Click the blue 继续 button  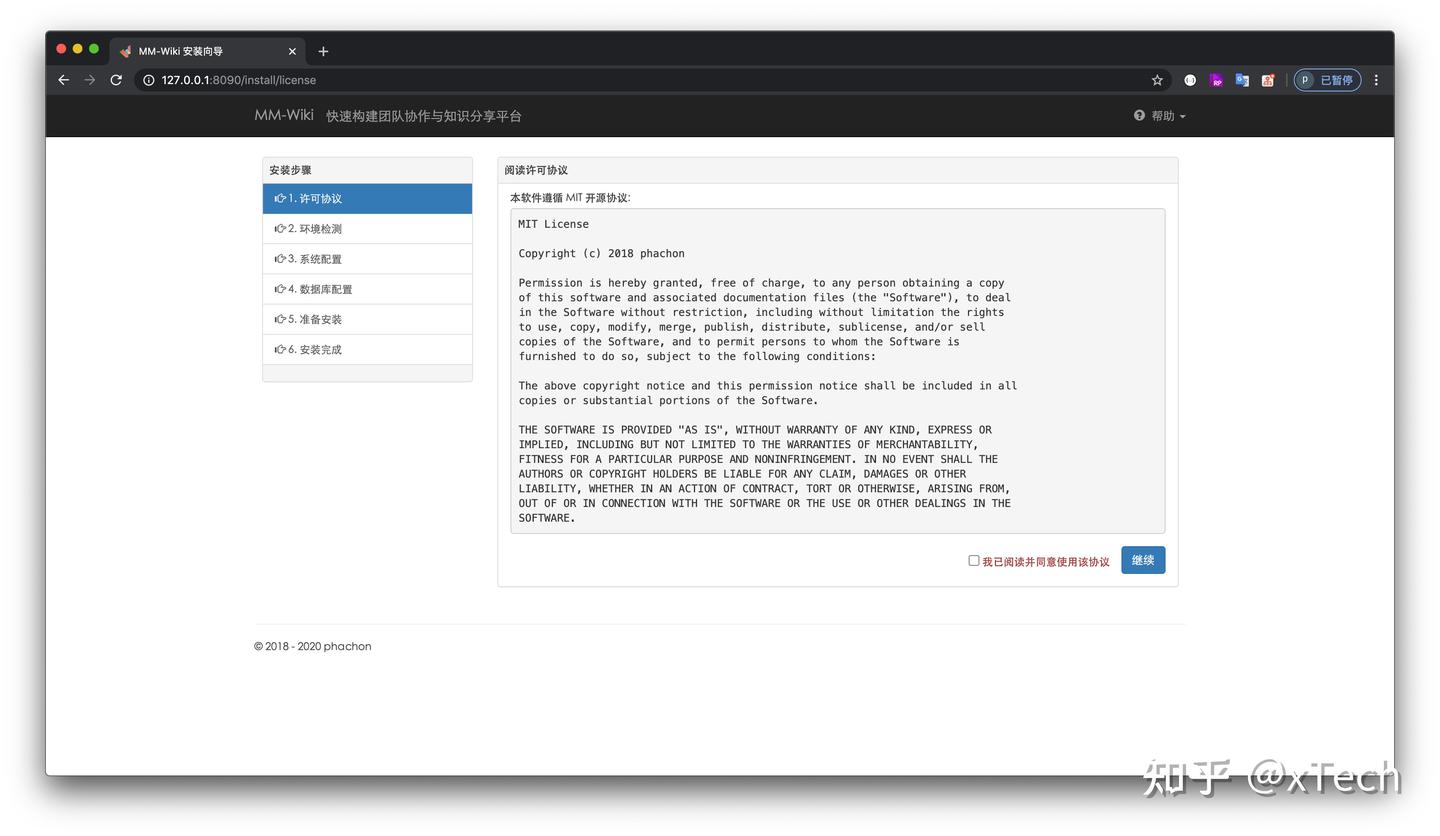[x=1143, y=560]
